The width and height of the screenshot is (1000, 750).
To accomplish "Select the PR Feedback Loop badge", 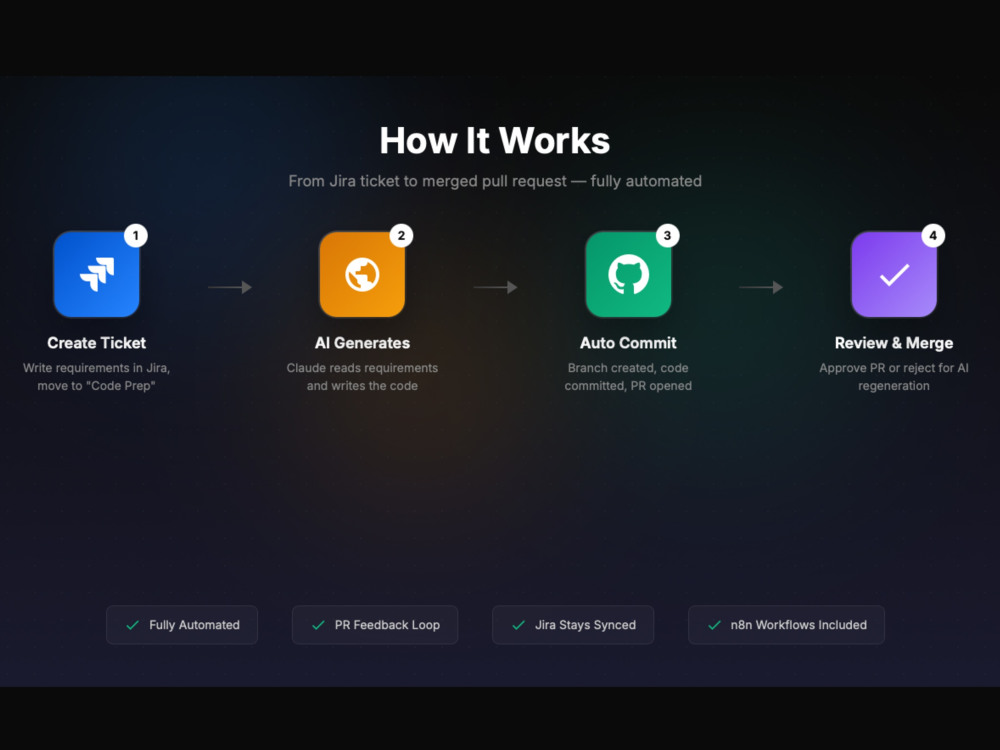I will tap(375, 625).
